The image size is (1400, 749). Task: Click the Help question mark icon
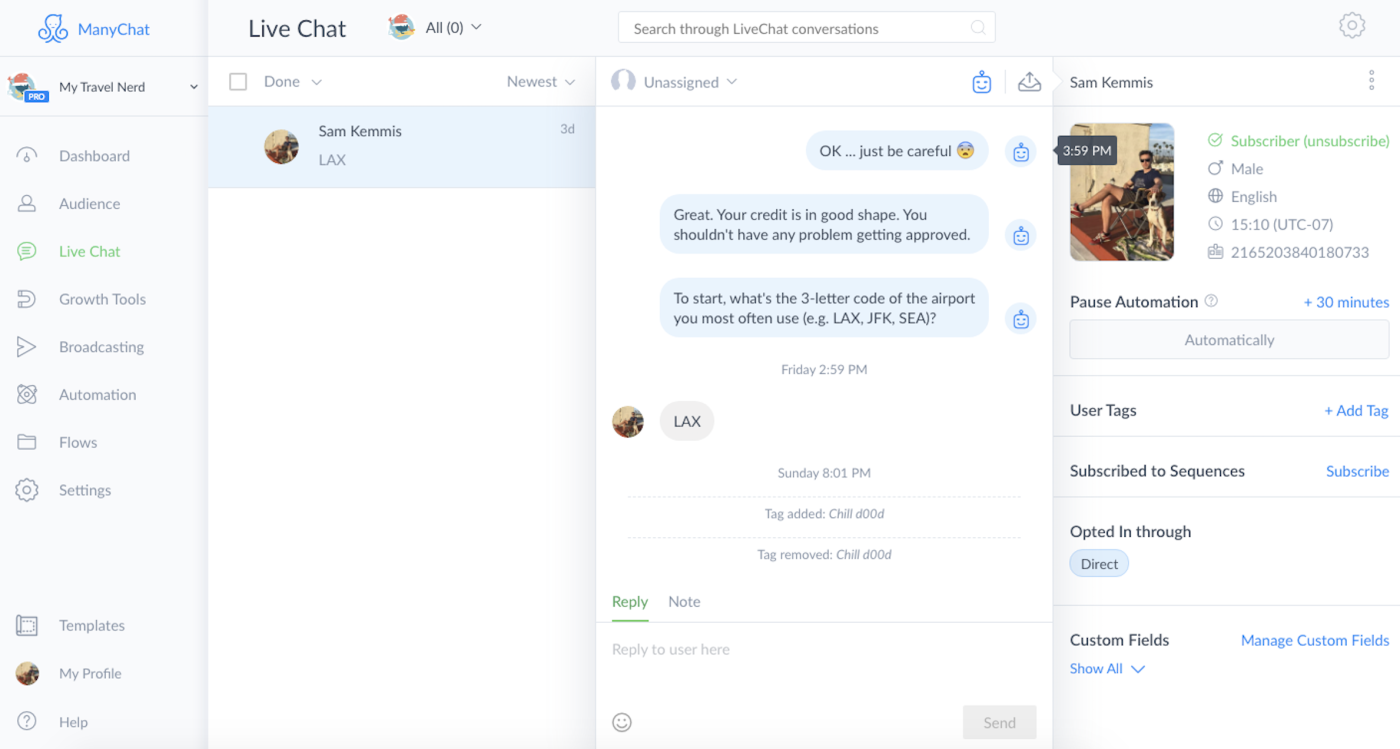coord(27,721)
